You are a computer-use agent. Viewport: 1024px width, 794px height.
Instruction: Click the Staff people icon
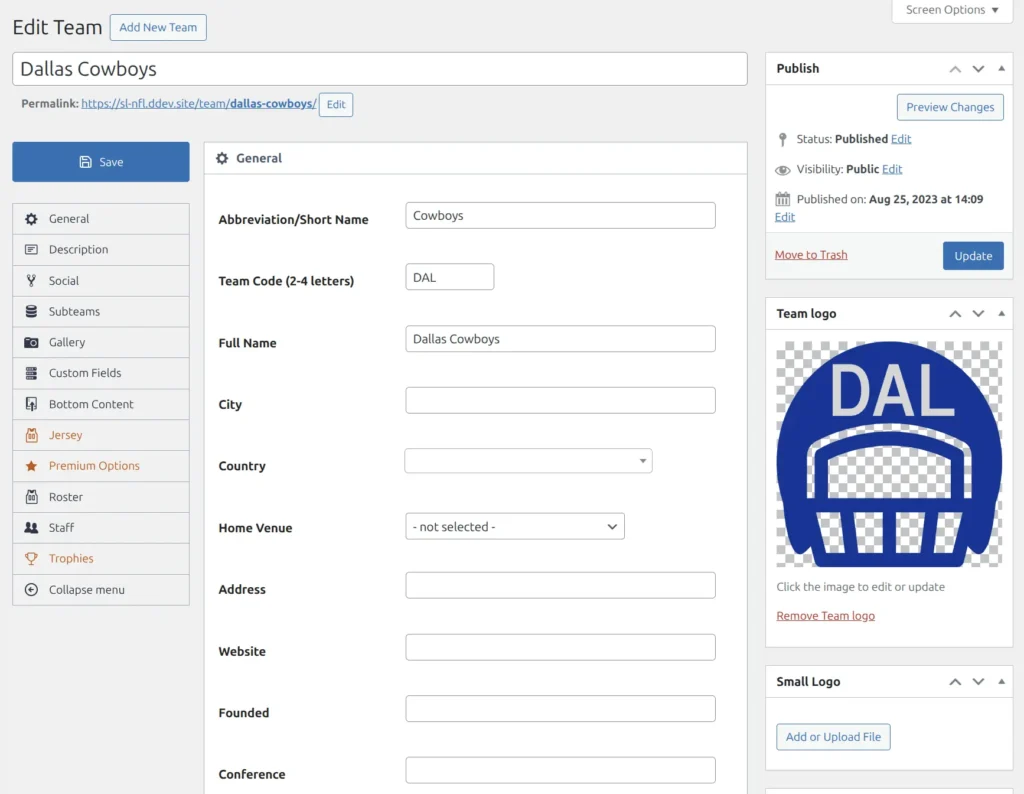[x=31, y=528]
